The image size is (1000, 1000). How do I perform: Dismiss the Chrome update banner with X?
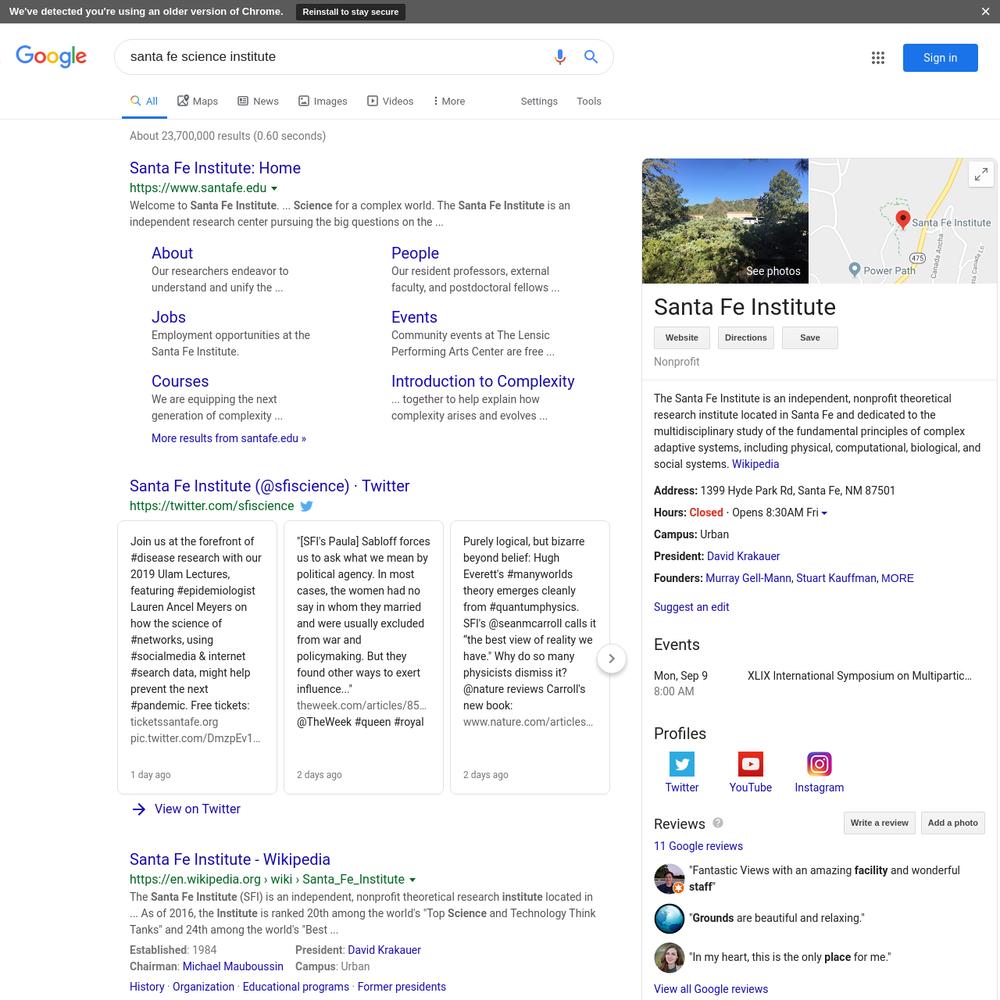985,11
